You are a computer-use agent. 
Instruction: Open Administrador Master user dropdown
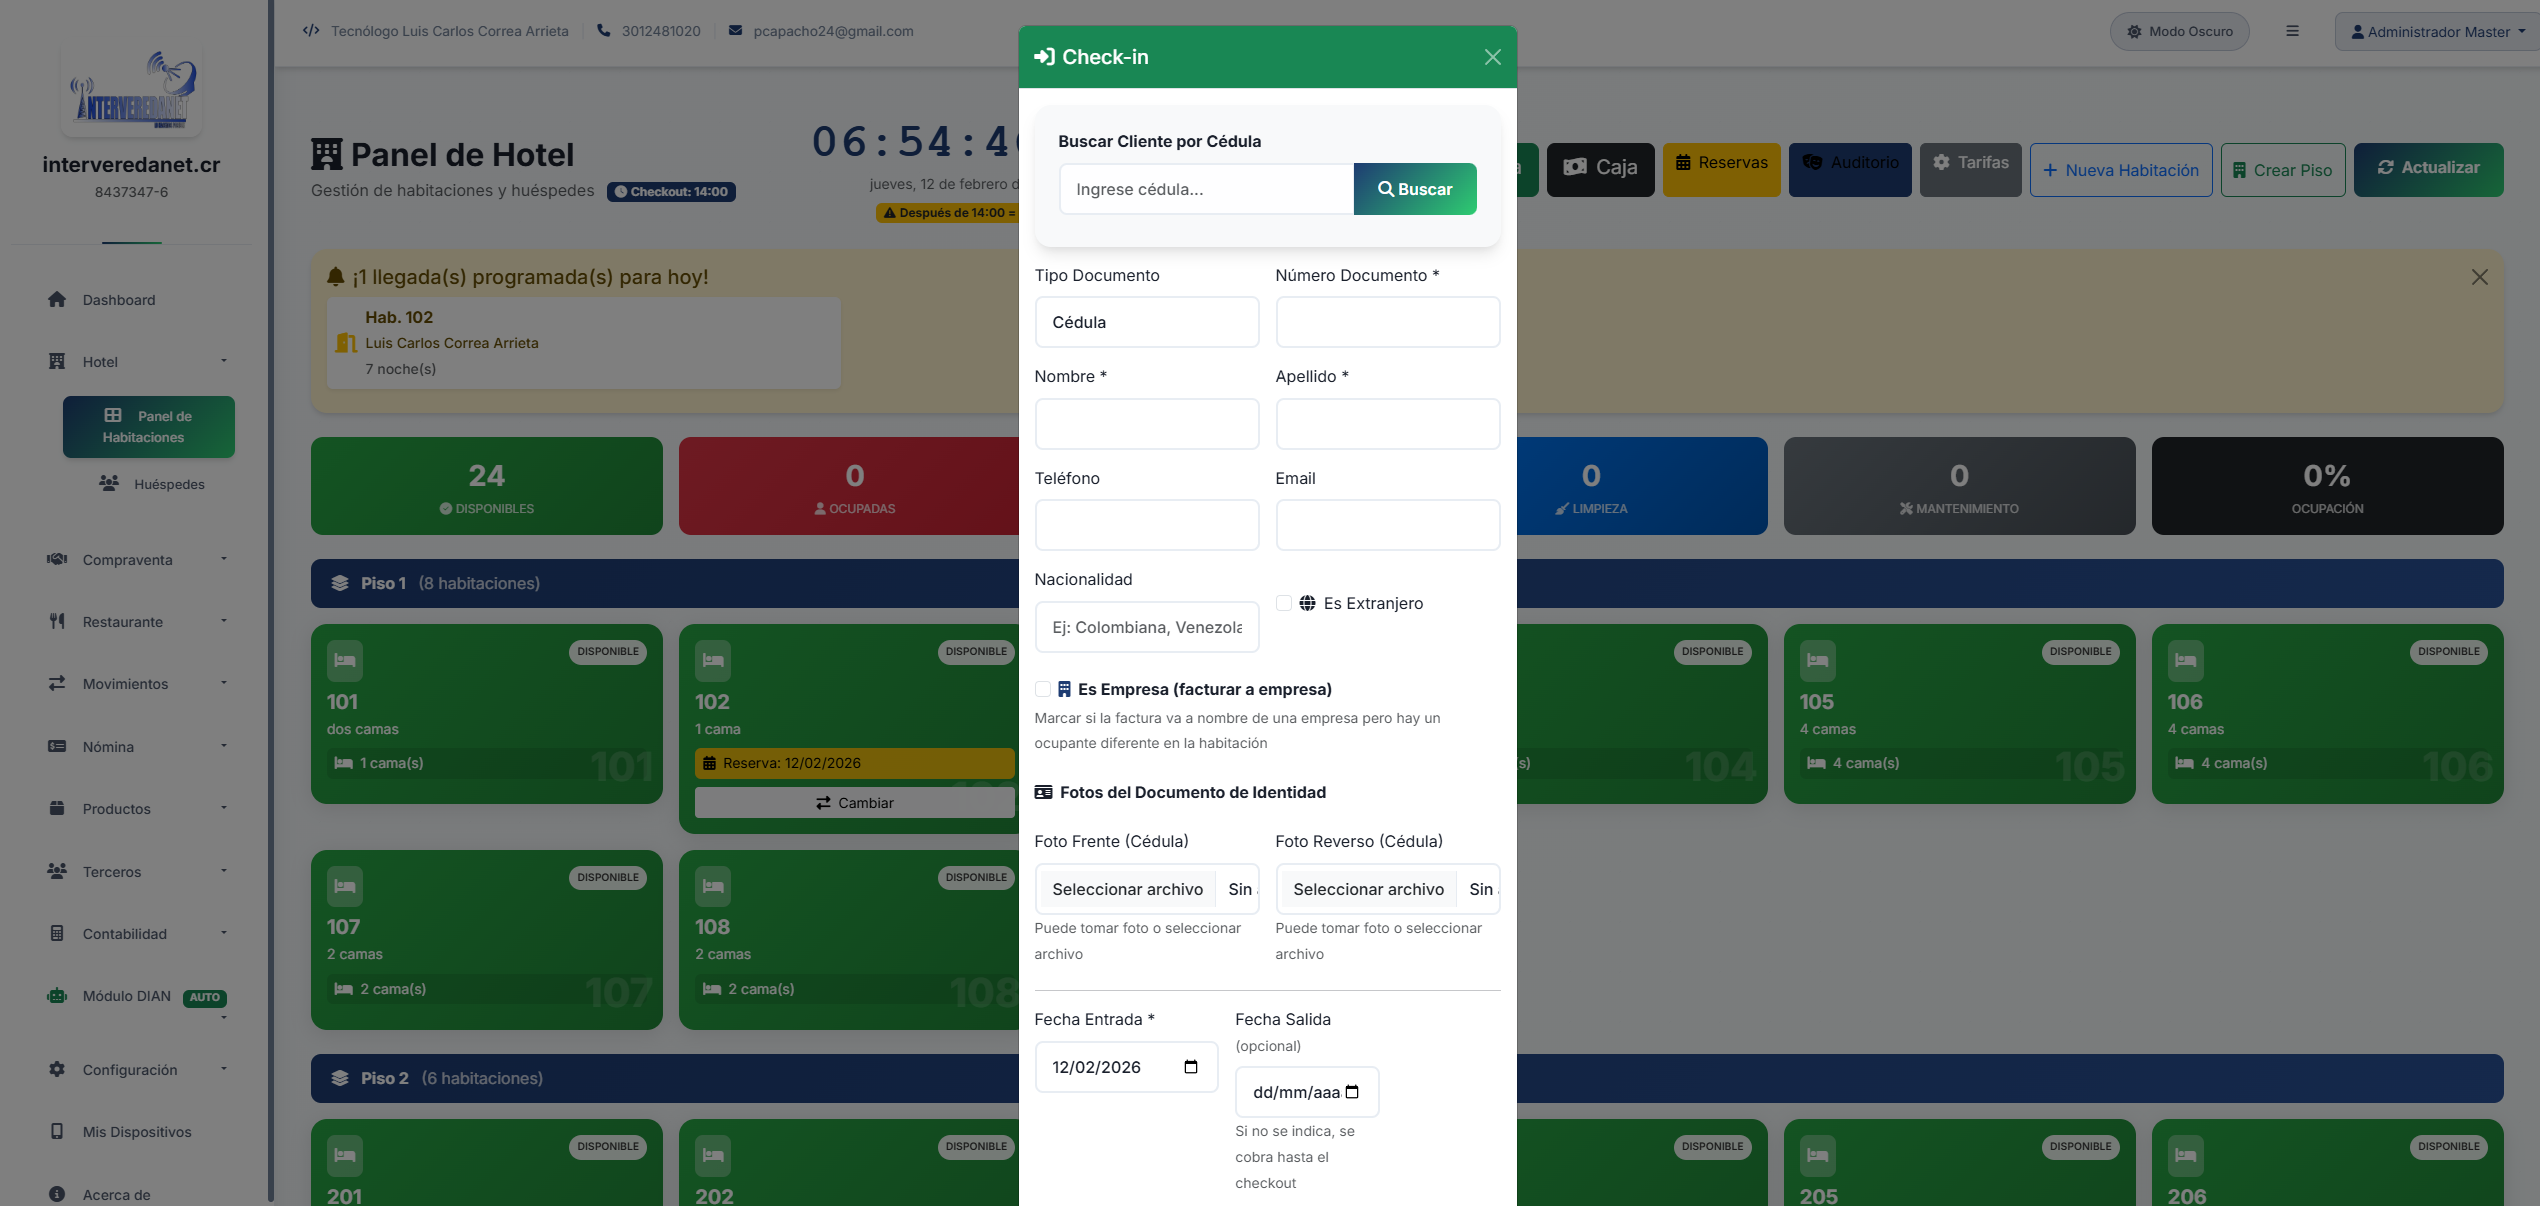(x=2437, y=31)
